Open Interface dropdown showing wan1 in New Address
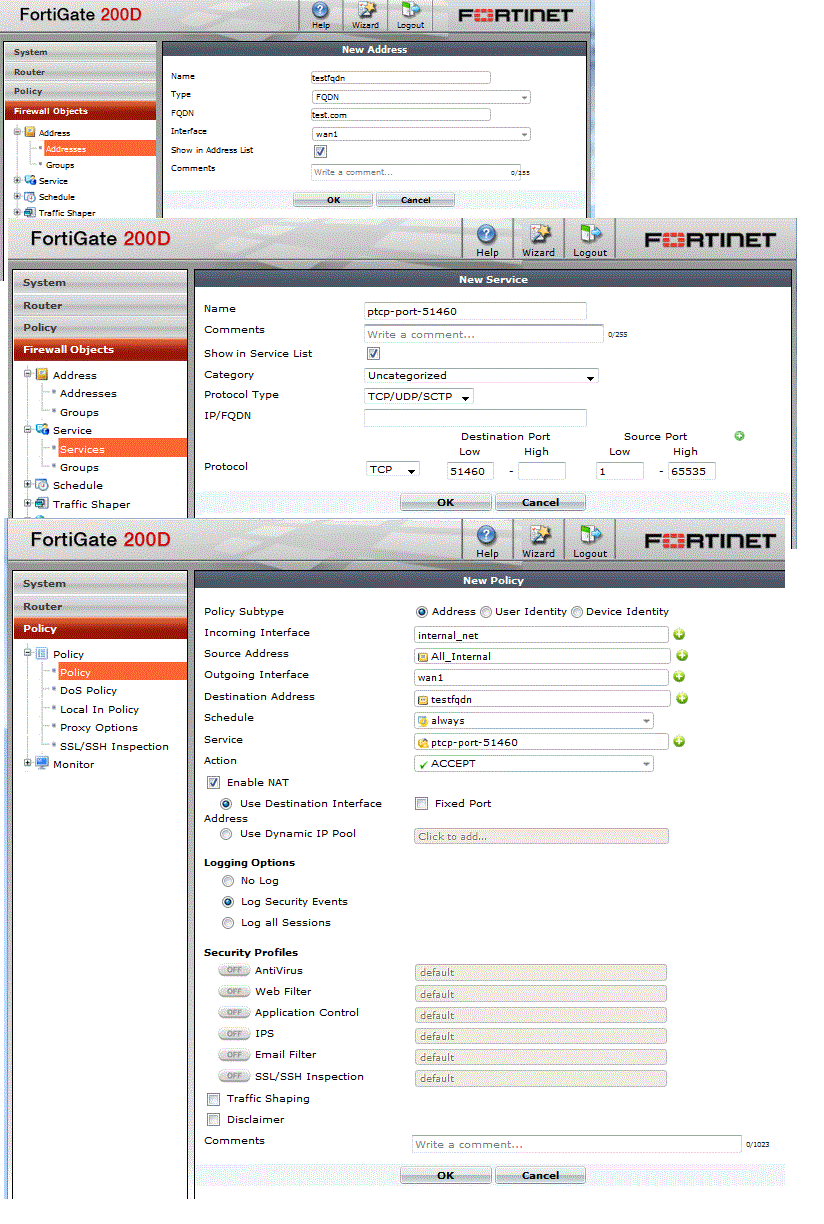 (x=420, y=133)
